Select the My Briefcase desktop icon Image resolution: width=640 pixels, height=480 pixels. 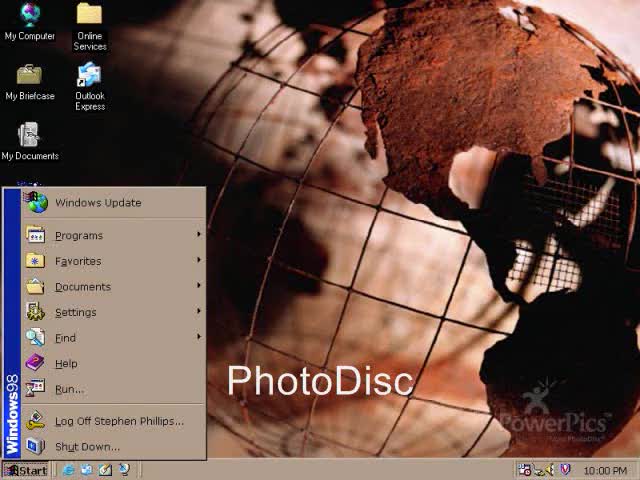[30, 82]
